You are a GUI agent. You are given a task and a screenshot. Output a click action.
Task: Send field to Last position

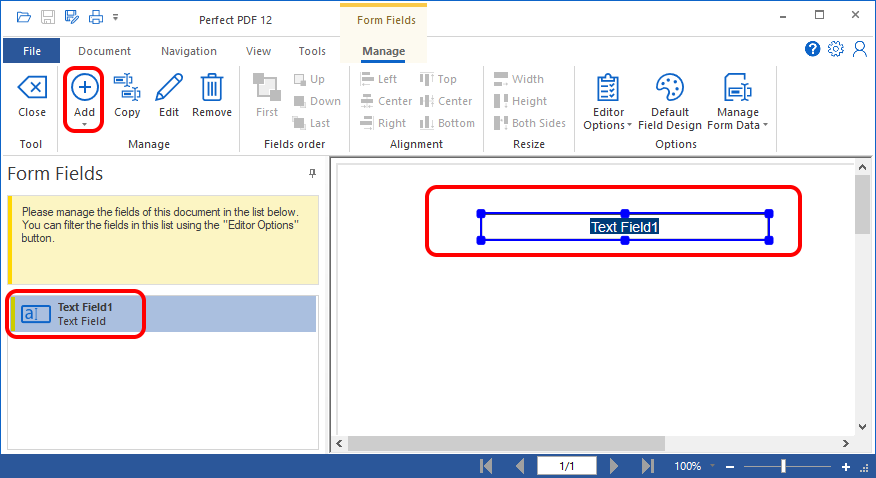point(312,123)
